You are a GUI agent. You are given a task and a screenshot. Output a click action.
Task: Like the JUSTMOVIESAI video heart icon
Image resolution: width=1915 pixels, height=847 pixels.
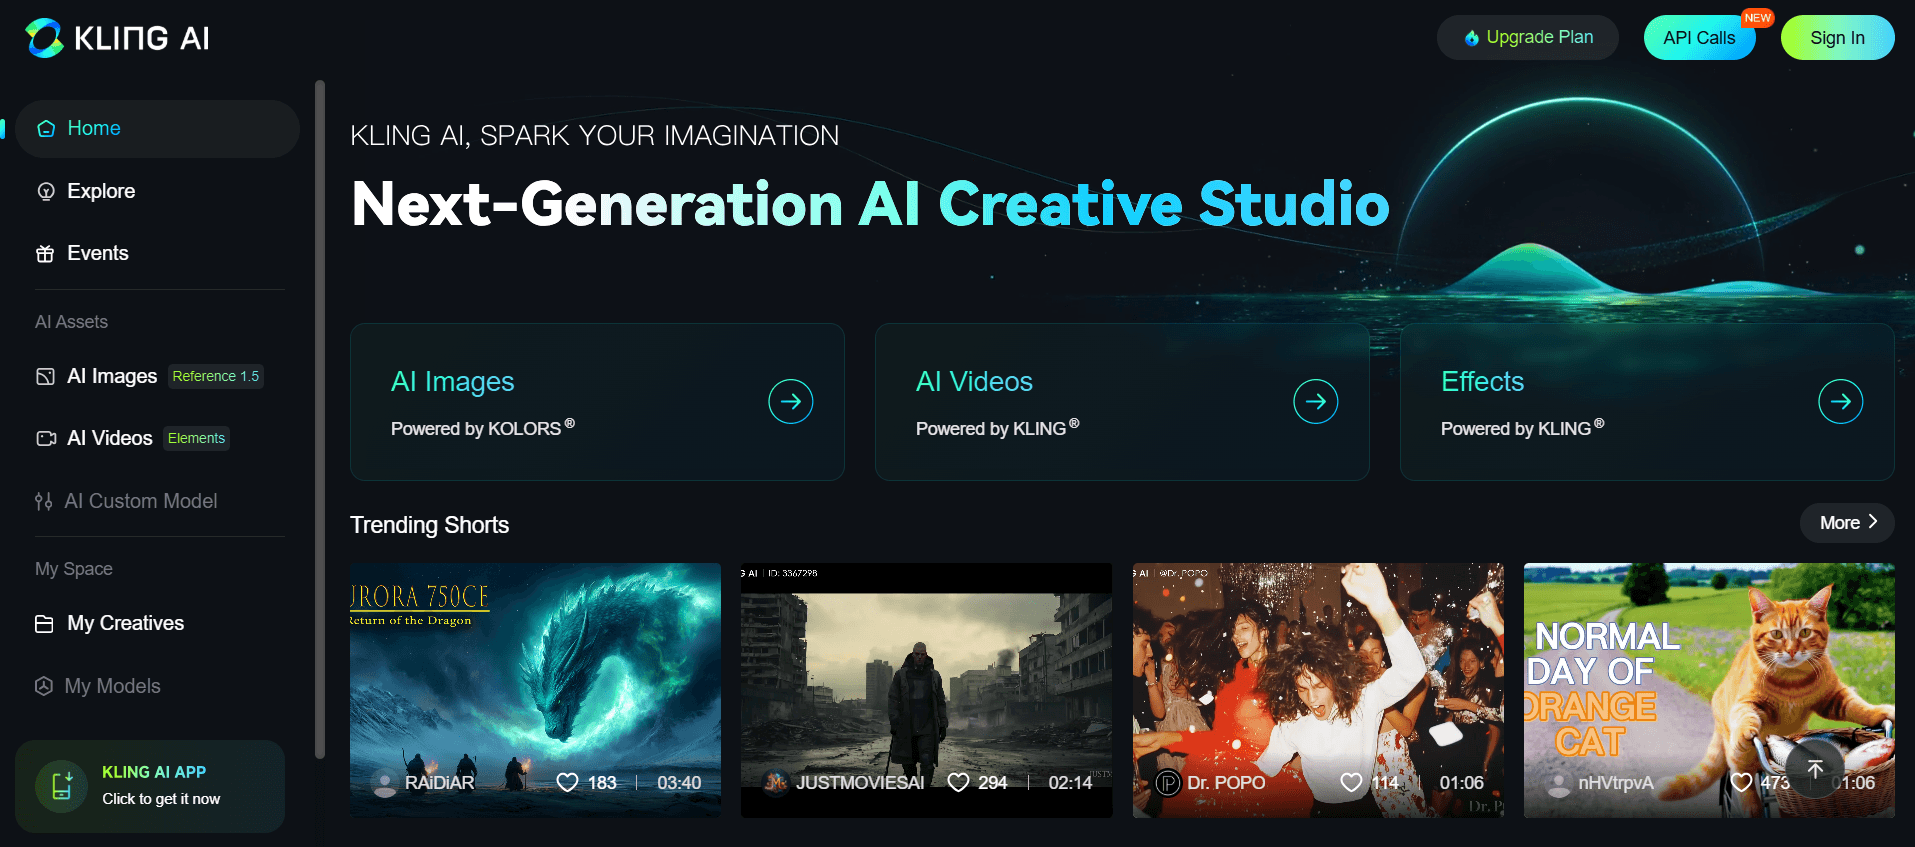[x=958, y=782]
